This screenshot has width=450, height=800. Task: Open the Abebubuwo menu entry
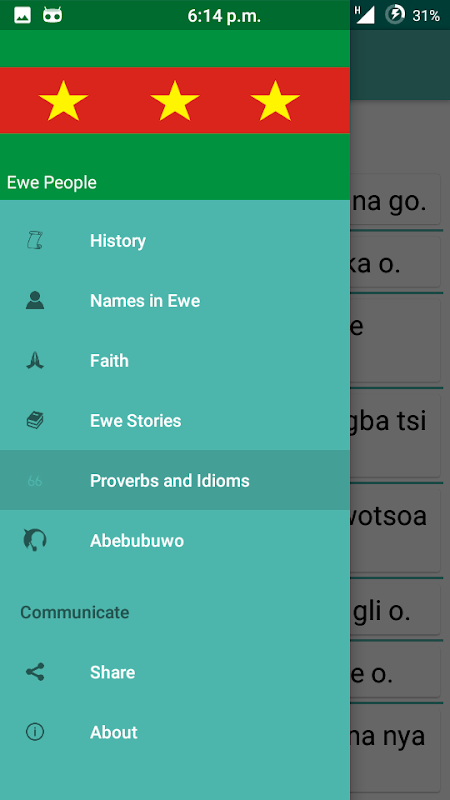coord(175,540)
